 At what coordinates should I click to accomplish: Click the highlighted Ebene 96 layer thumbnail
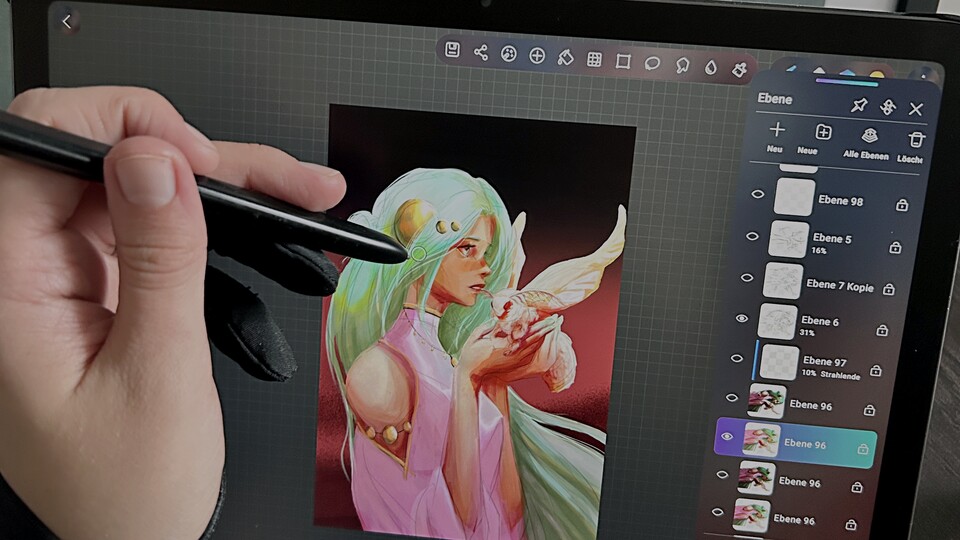tap(762, 440)
